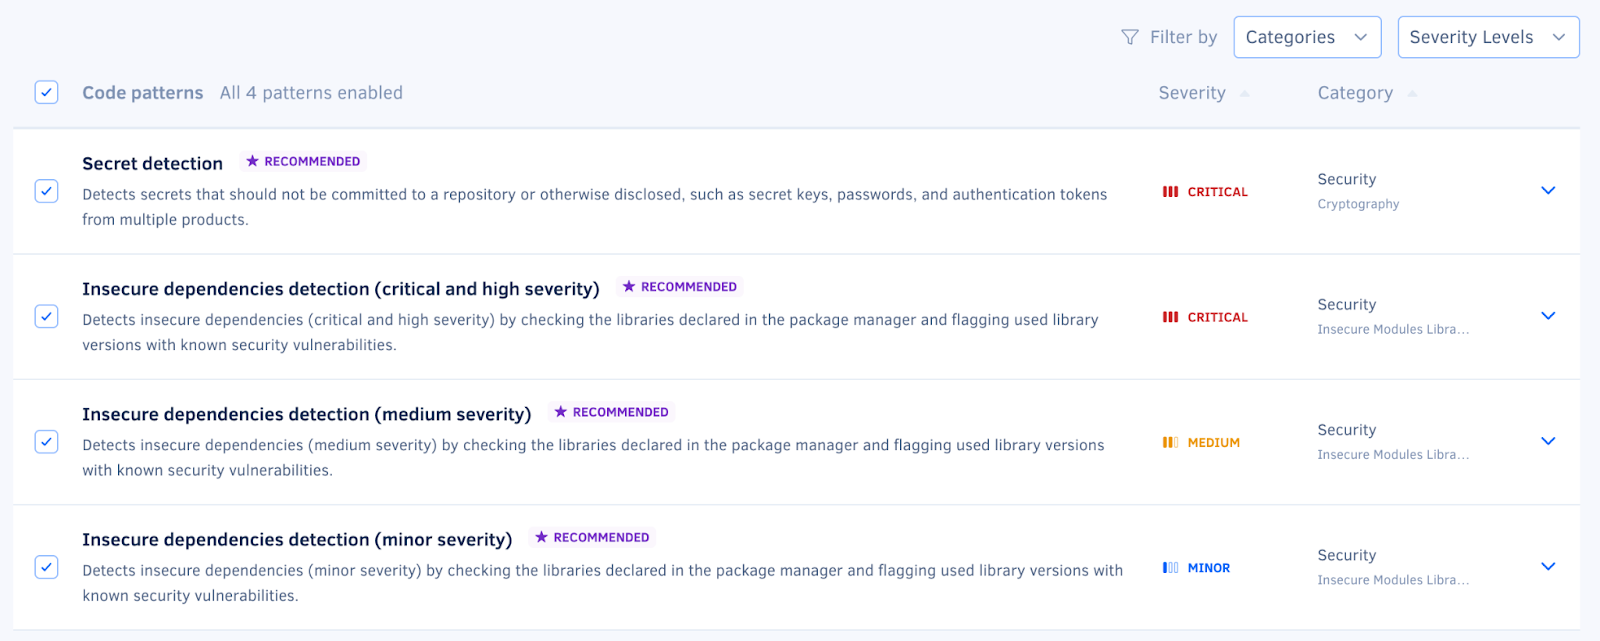Open the Categories filter dropdown
Viewport: 1600px width, 641px height.
pos(1307,37)
